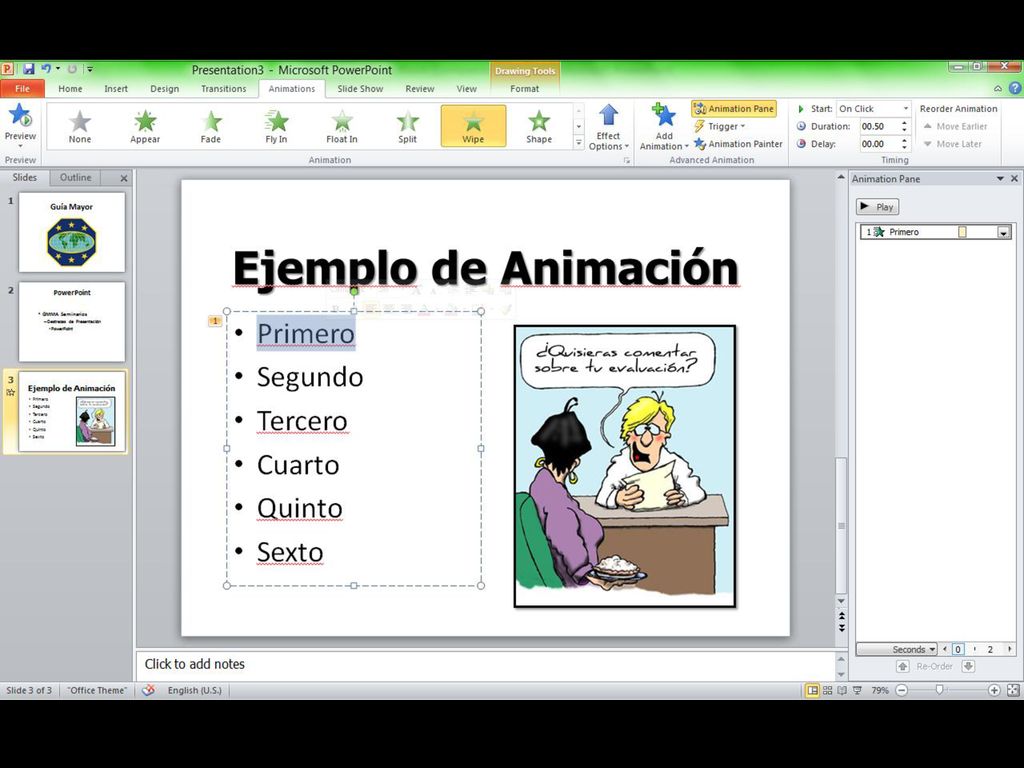
Task: Open the Trigger dropdown
Action: point(719,126)
